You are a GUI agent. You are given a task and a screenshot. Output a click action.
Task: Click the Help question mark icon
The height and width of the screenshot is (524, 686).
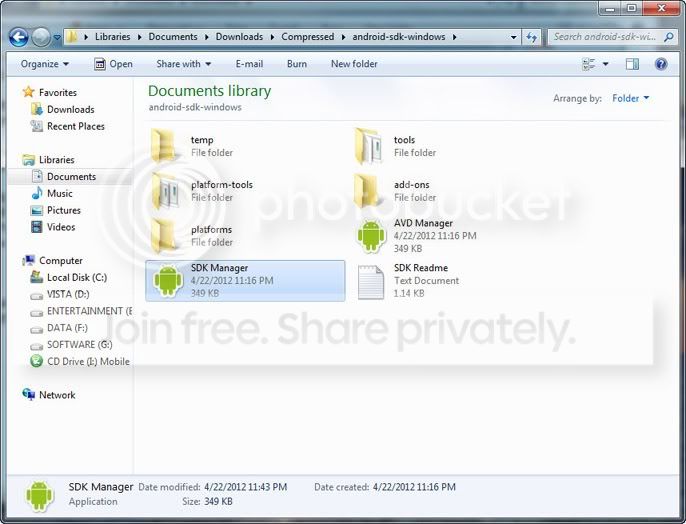click(x=661, y=64)
